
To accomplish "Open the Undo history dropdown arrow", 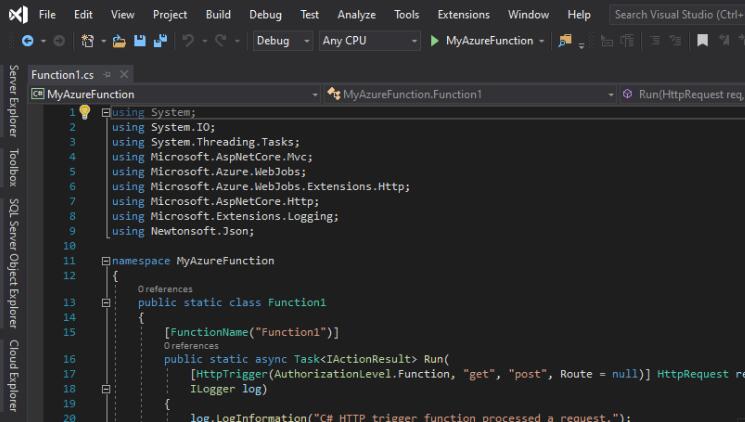I will pos(205,41).
